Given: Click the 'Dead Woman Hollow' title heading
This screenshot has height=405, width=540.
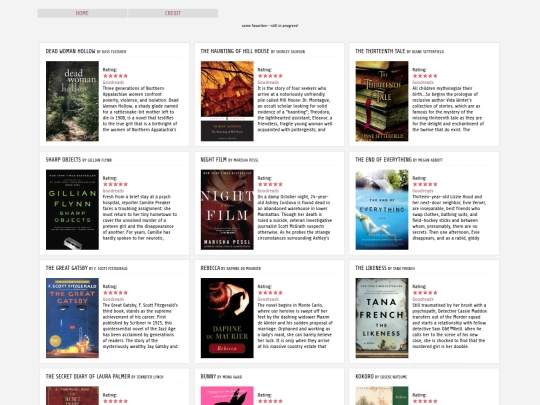Looking at the screenshot, I should 70,51.
